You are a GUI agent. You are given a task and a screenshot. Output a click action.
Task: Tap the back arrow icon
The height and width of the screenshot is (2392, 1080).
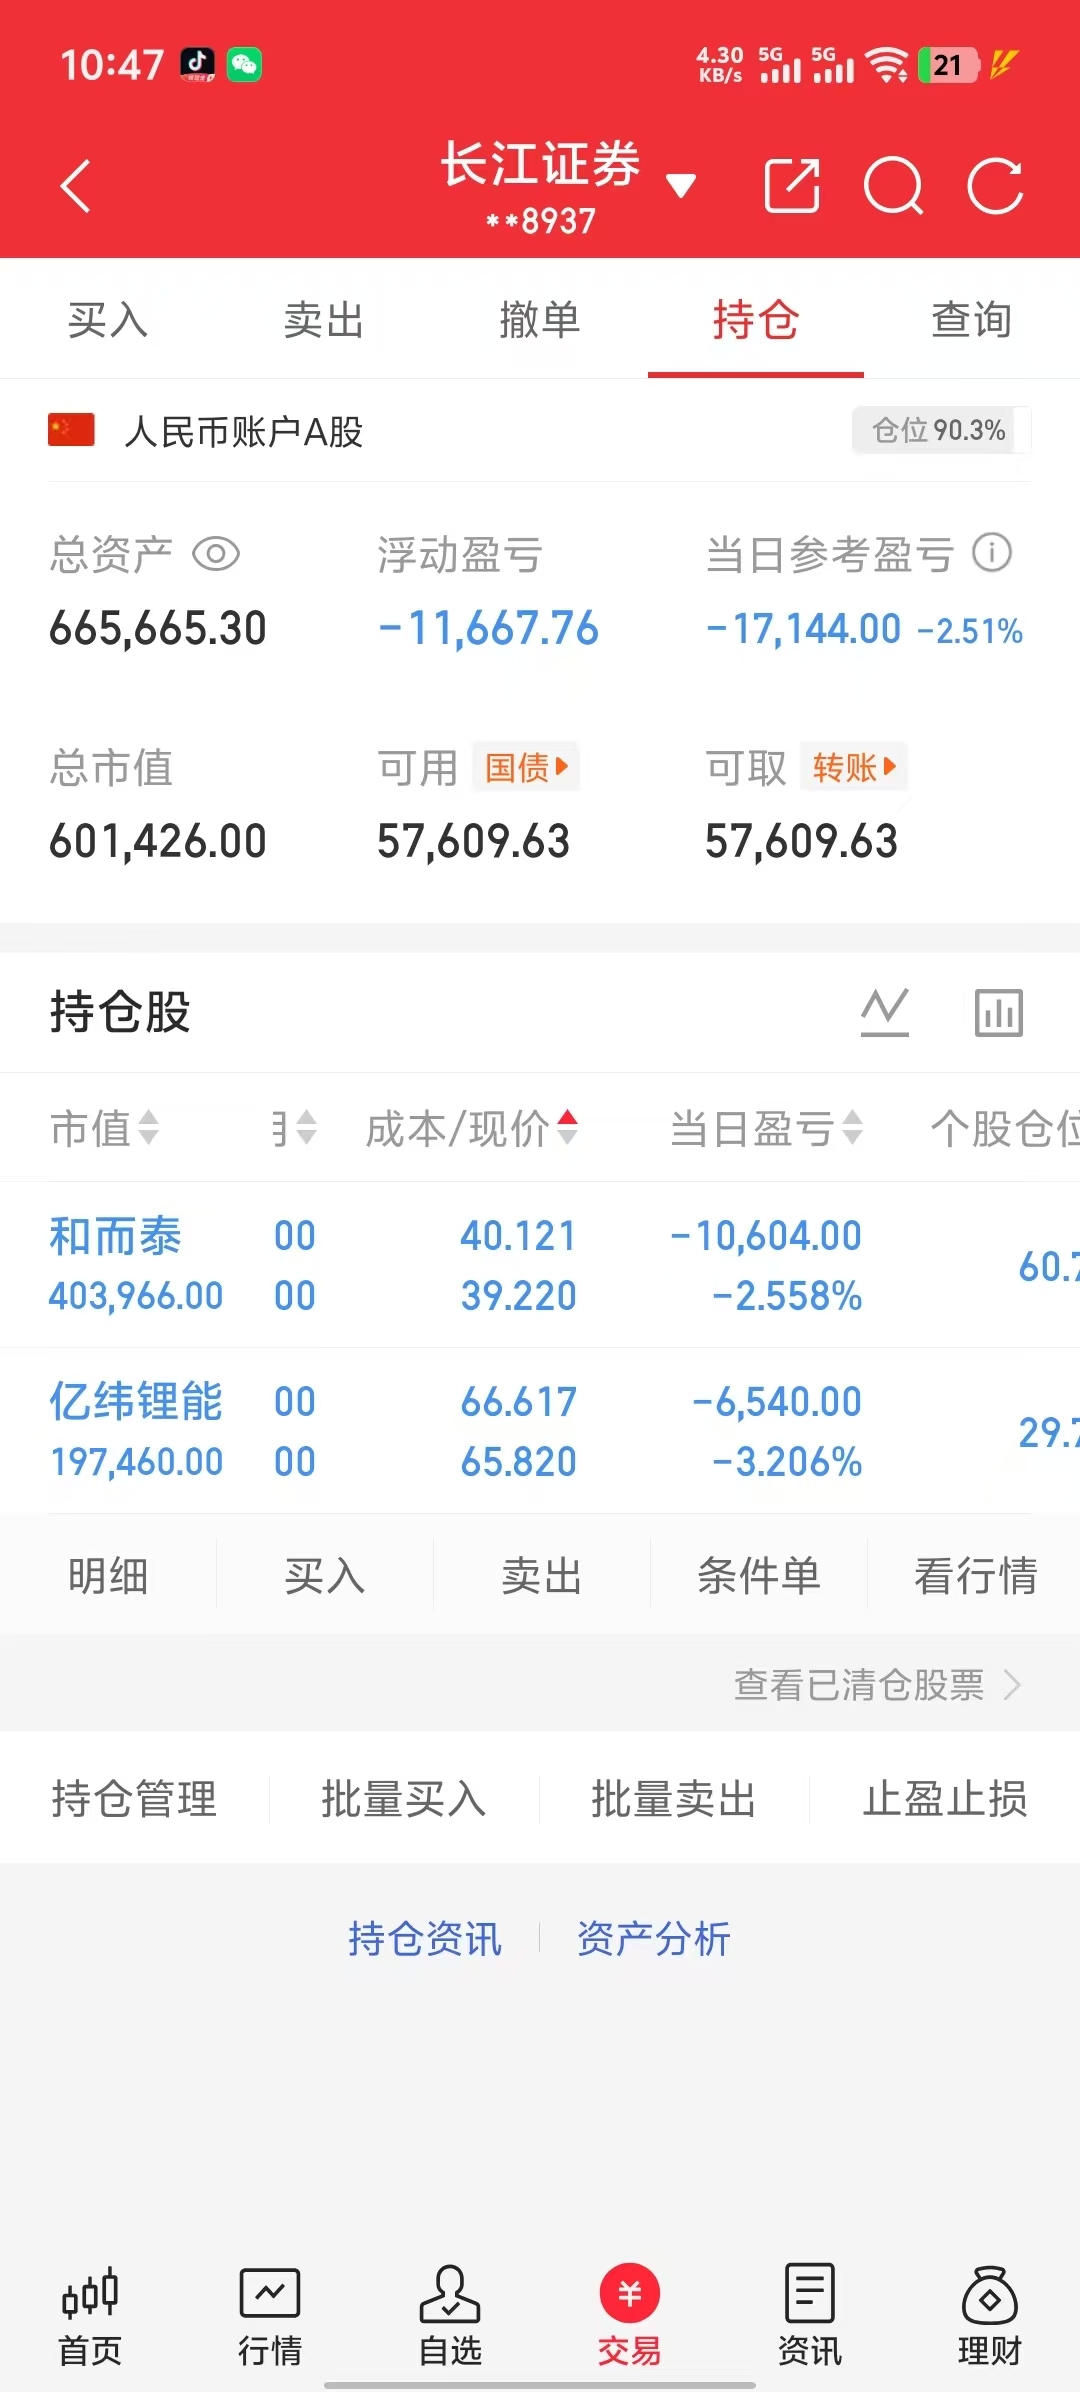[x=76, y=186]
